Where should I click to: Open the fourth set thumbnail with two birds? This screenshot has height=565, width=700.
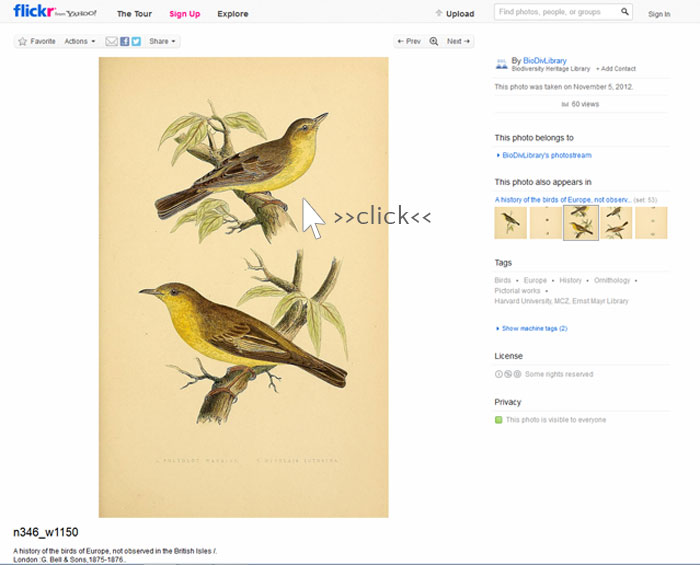(616, 223)
